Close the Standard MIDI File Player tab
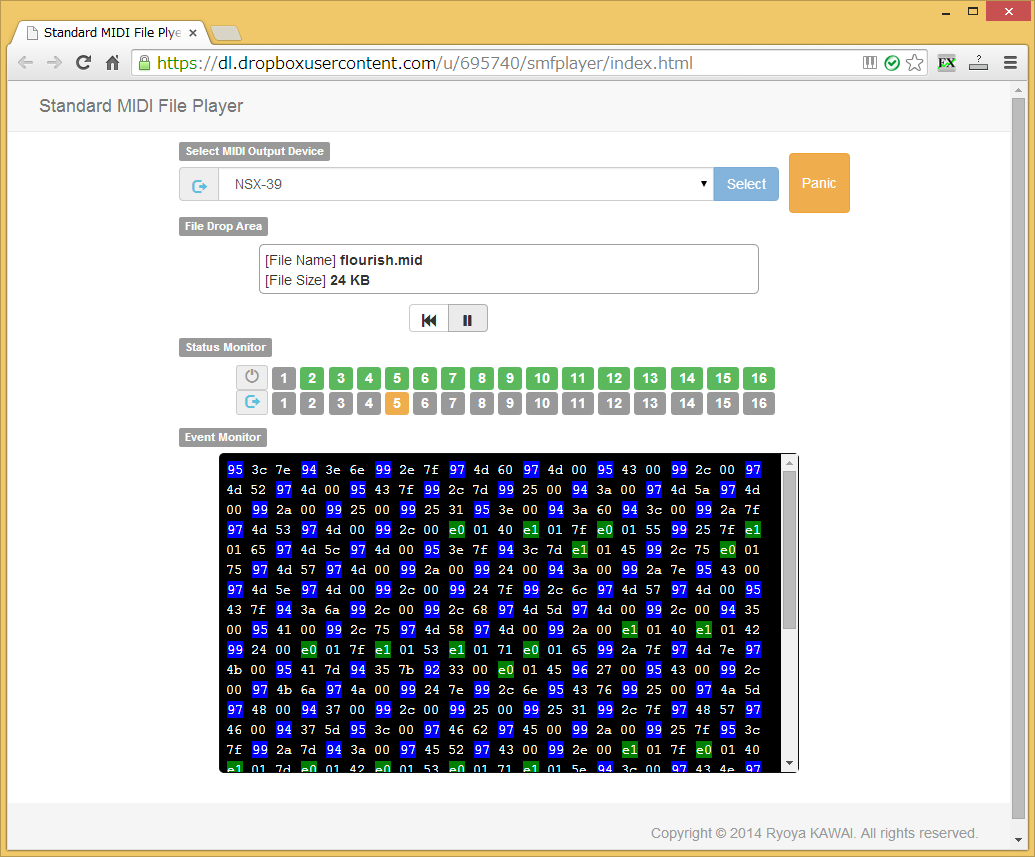The image size is (1035, 857). click(x=193, y=32)
